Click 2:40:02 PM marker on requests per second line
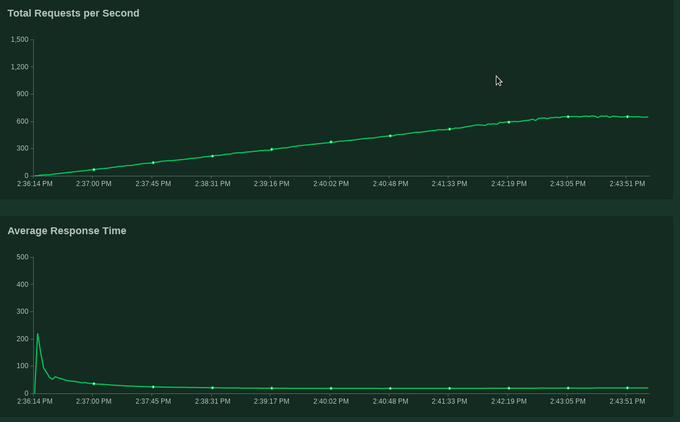 tap(331, 142)
